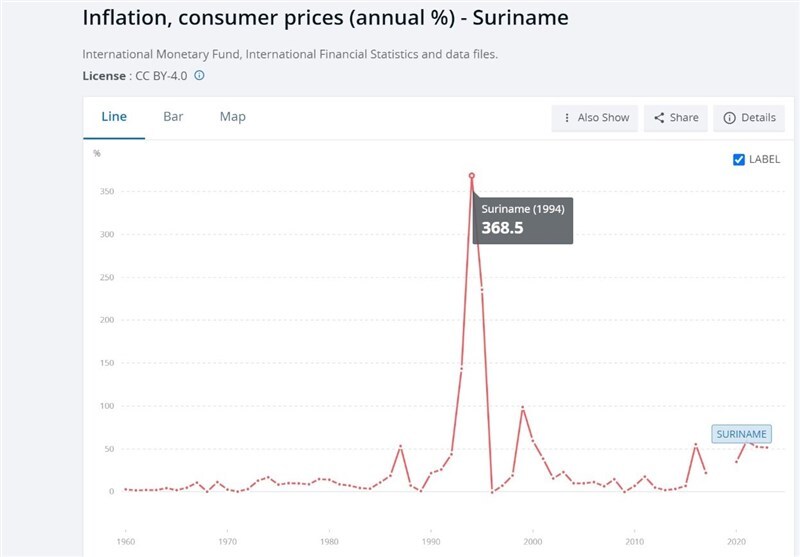
Task: Select the Line chart tab
Action: pos(114,117)
